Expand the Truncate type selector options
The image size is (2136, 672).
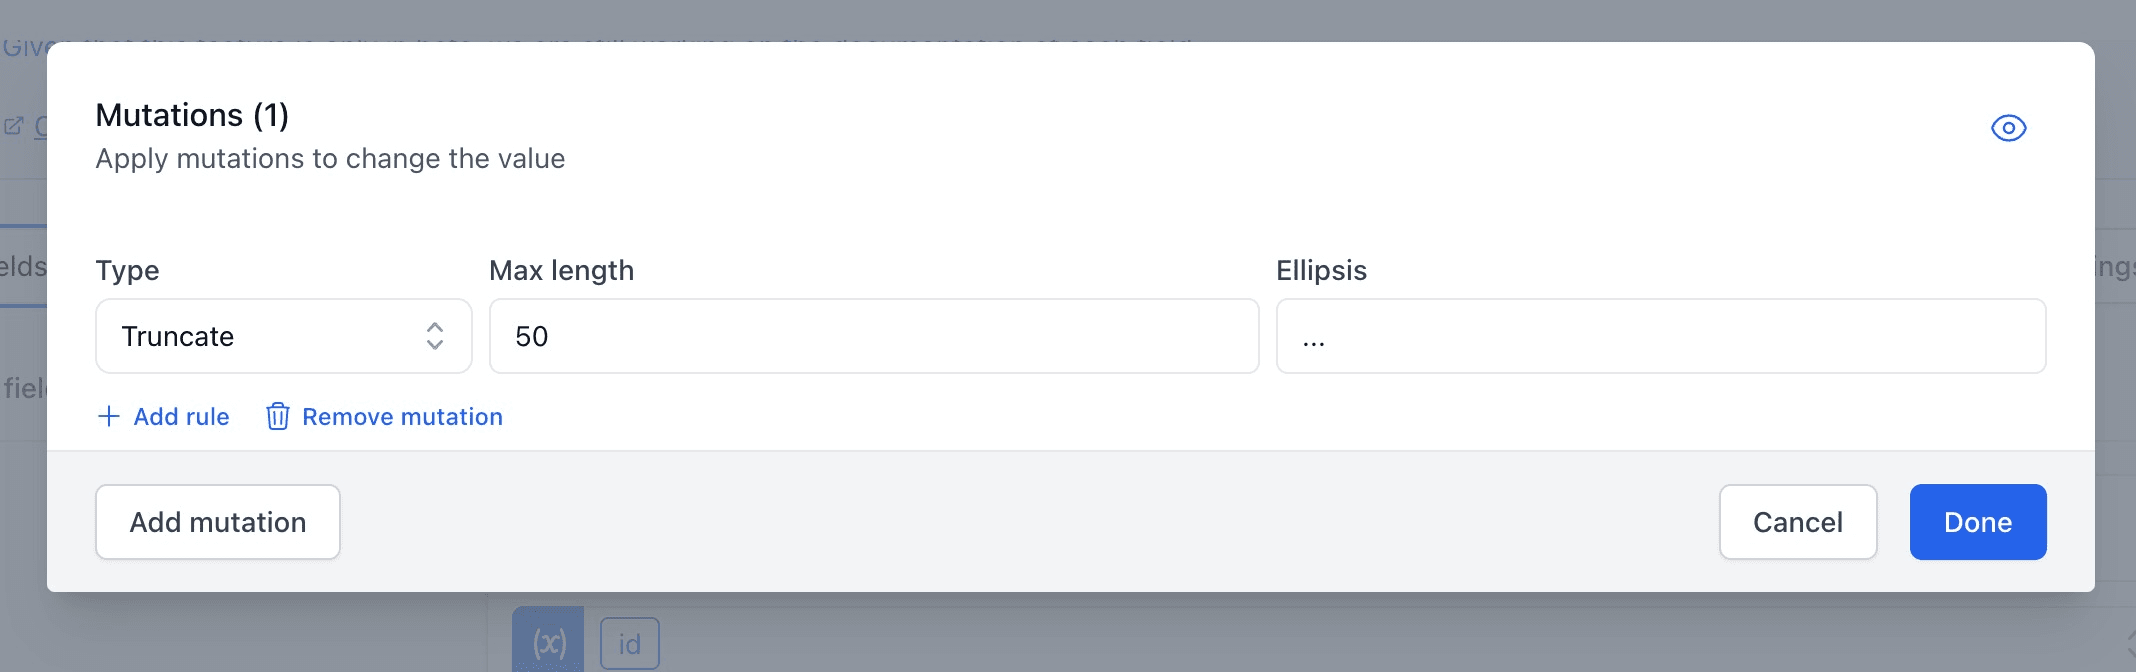click(x=283, y=336)
